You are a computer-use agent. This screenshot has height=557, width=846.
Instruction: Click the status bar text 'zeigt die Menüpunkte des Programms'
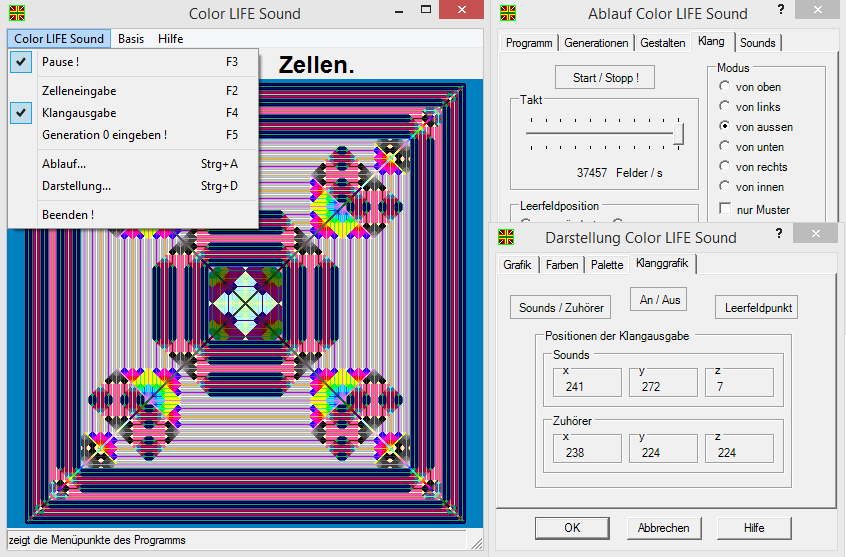pyautogui.click(x=97, y=540)
